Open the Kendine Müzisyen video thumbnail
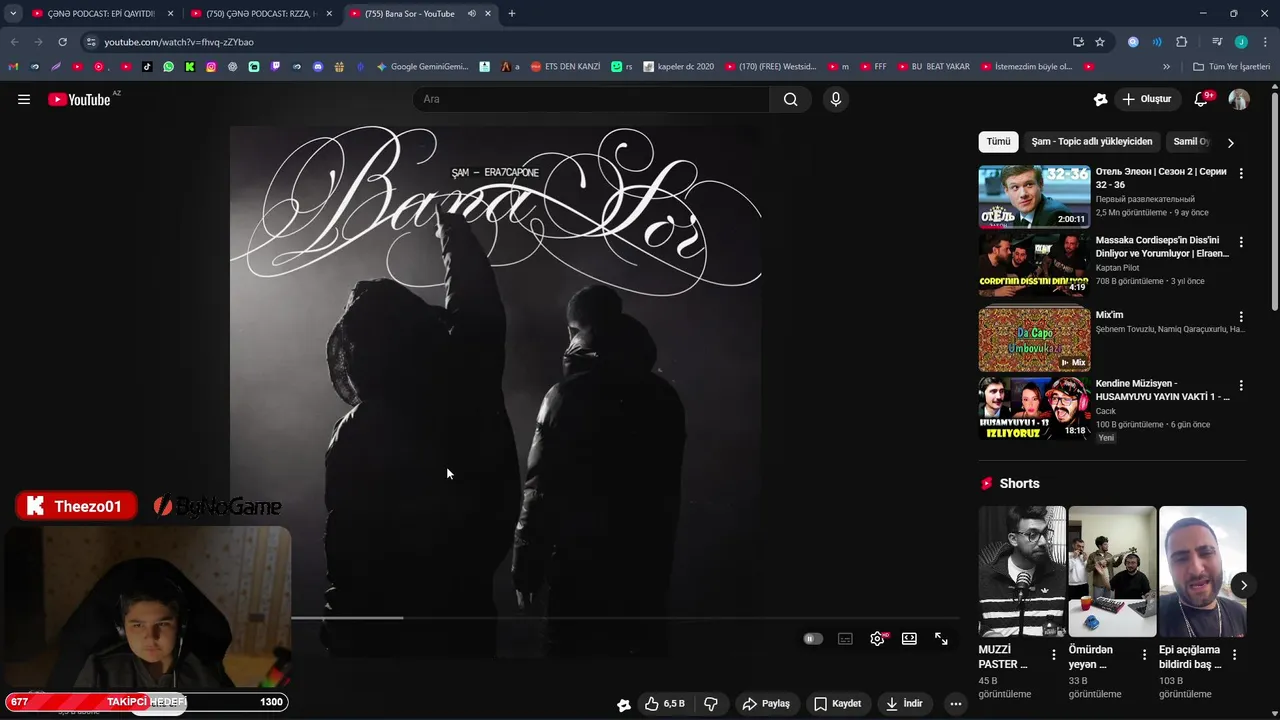This screenshot has height=720, width=1280. [1034, 408]
